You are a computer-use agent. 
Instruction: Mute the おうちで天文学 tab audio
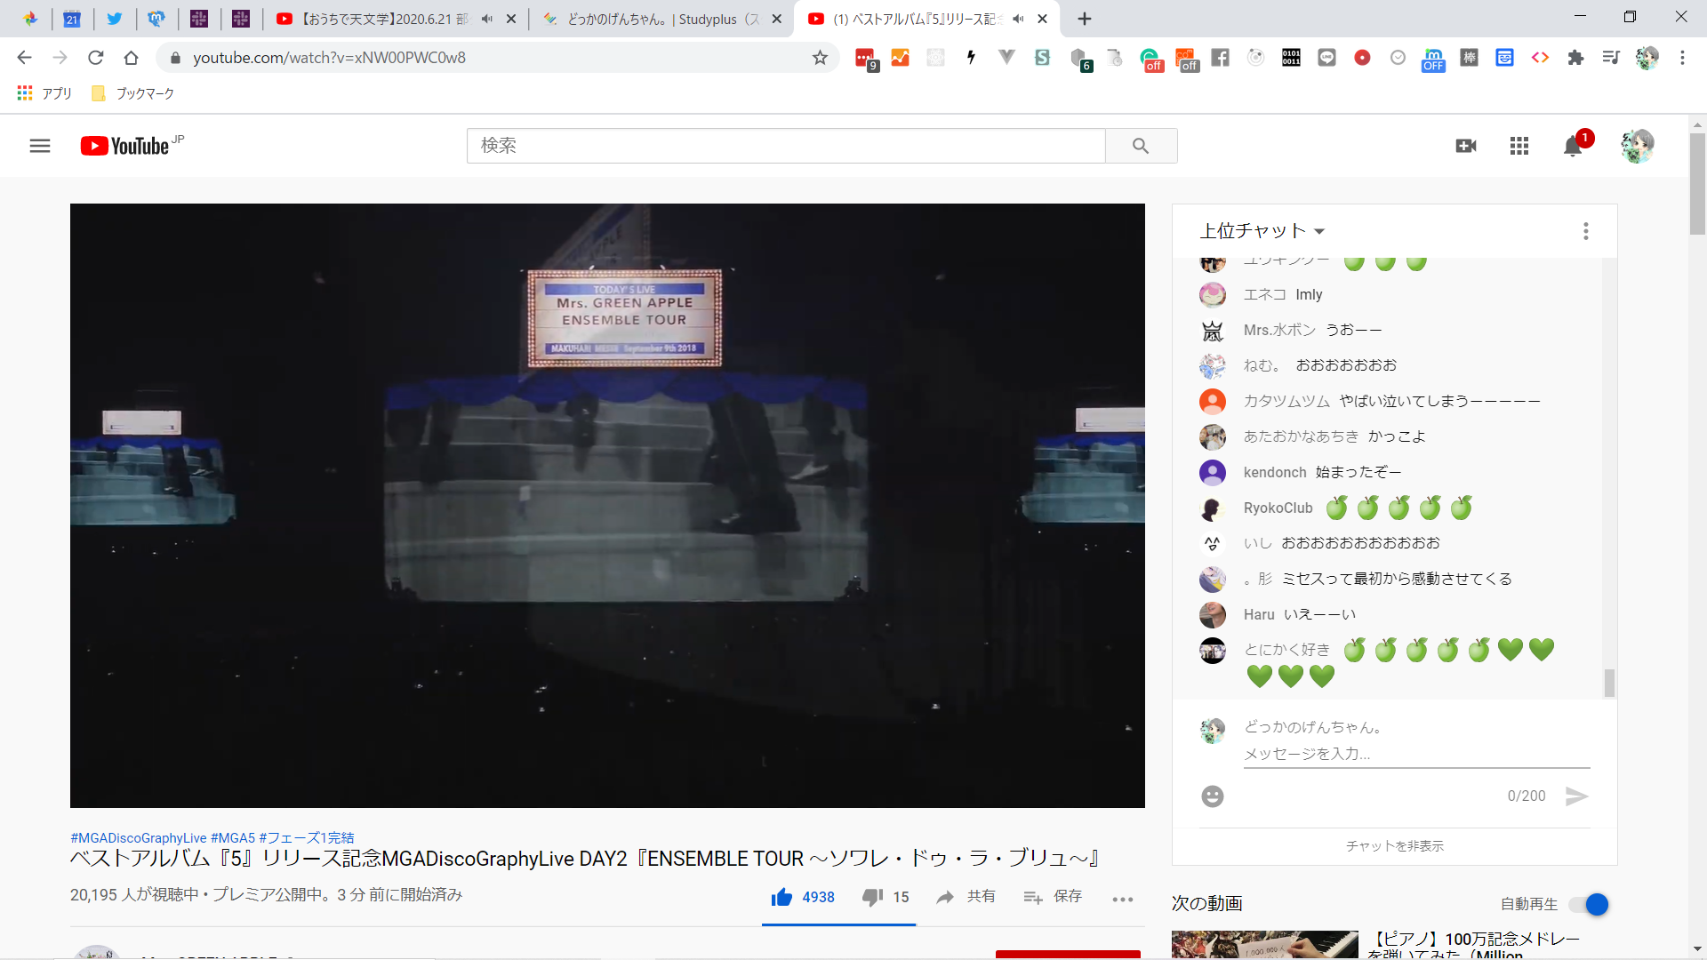click(487, 19)
